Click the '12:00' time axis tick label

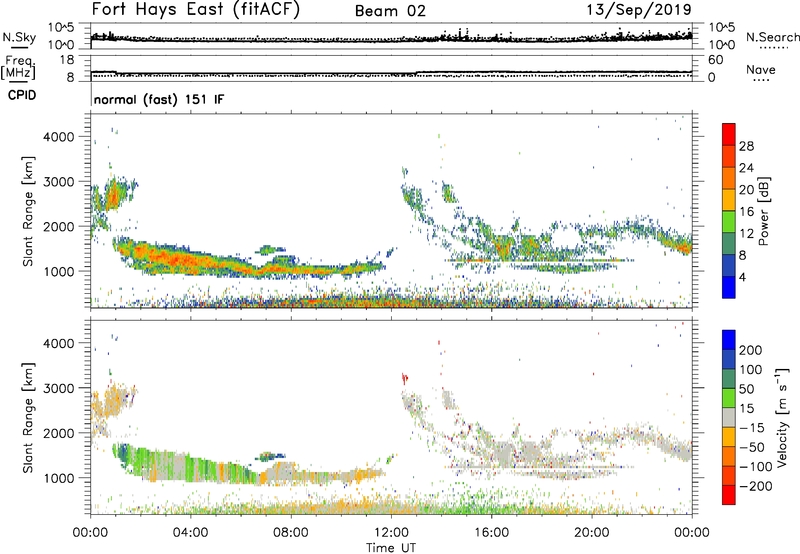(x=391, y=533)
